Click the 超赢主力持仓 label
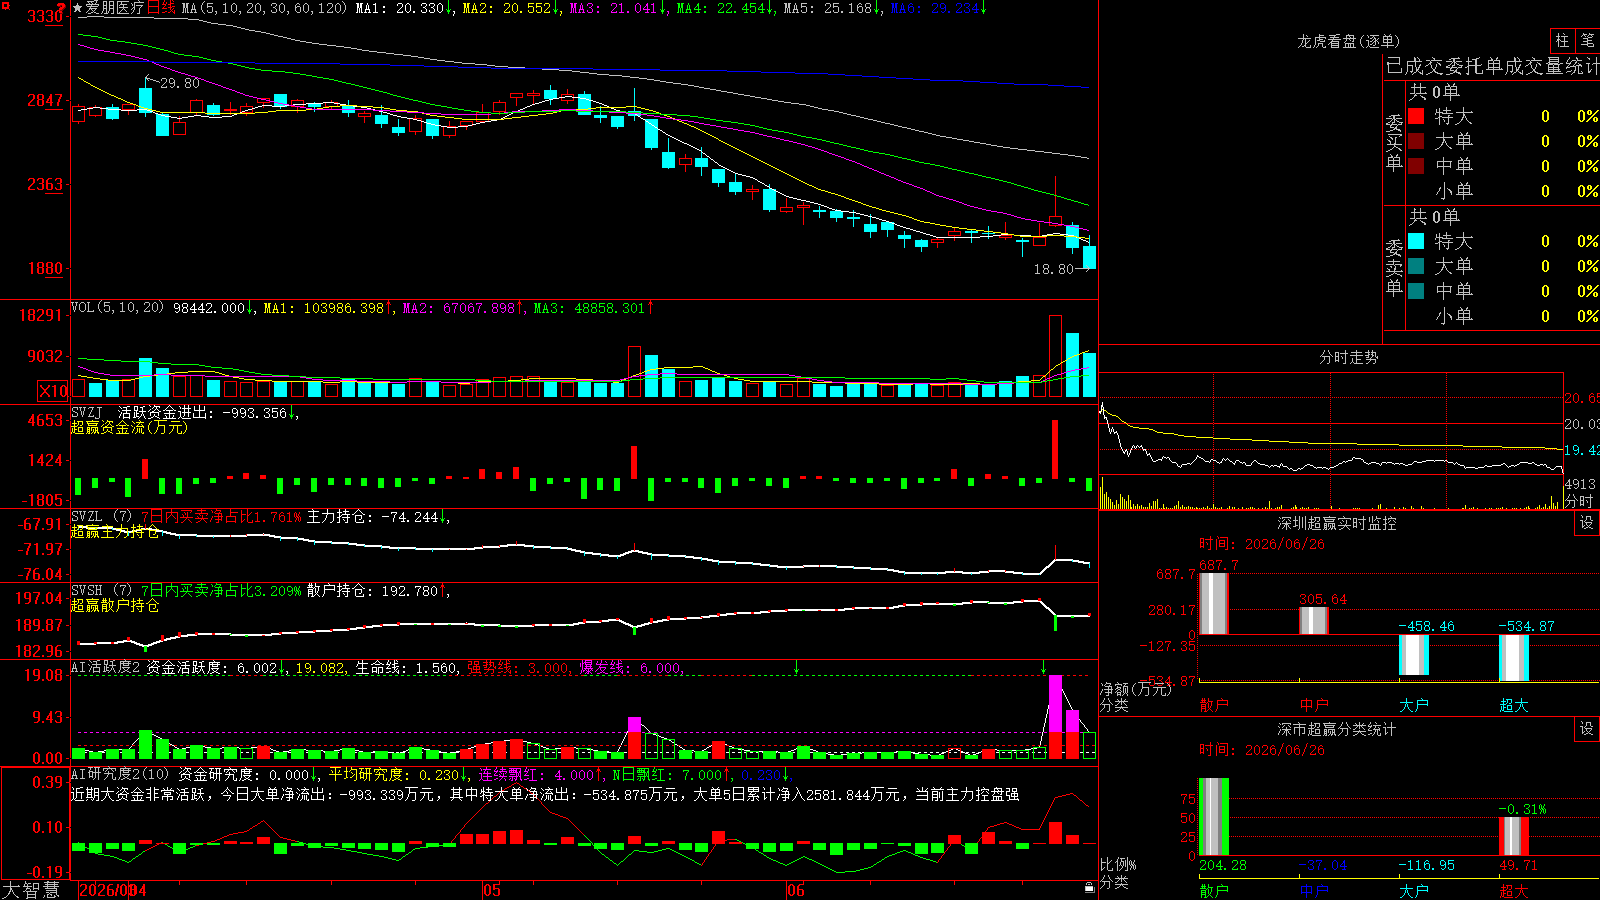The image size is (1600, 900). 115,532
